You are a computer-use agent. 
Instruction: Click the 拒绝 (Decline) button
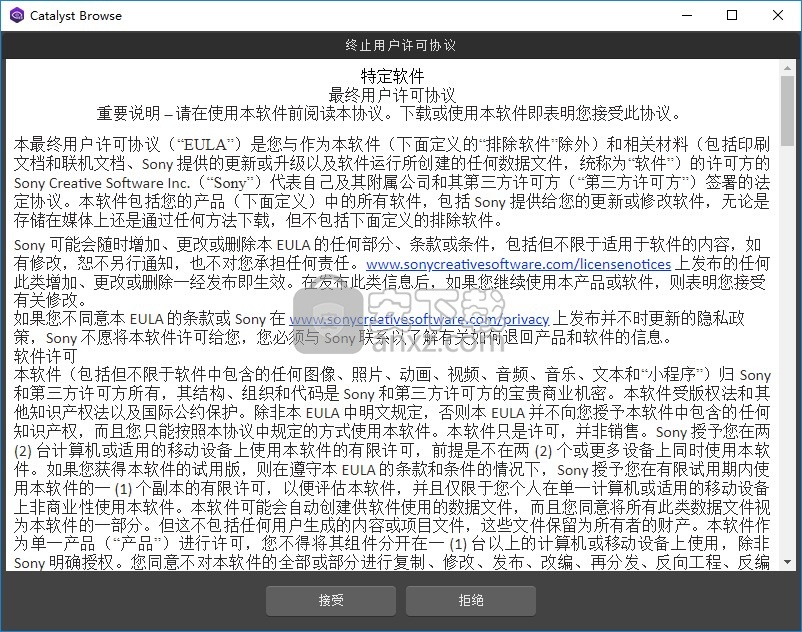(471, 601)
